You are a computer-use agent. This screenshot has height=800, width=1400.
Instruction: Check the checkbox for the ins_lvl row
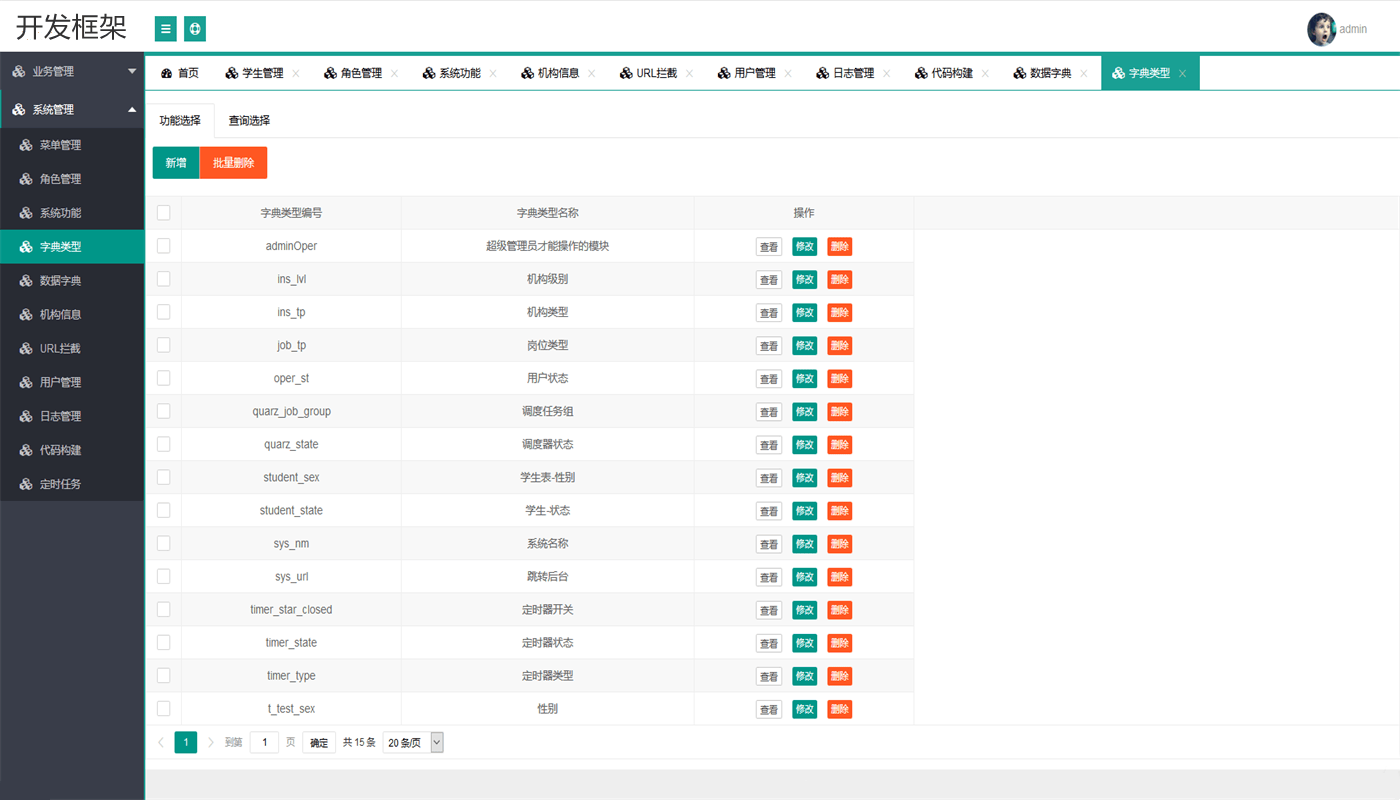click(163, 278)
